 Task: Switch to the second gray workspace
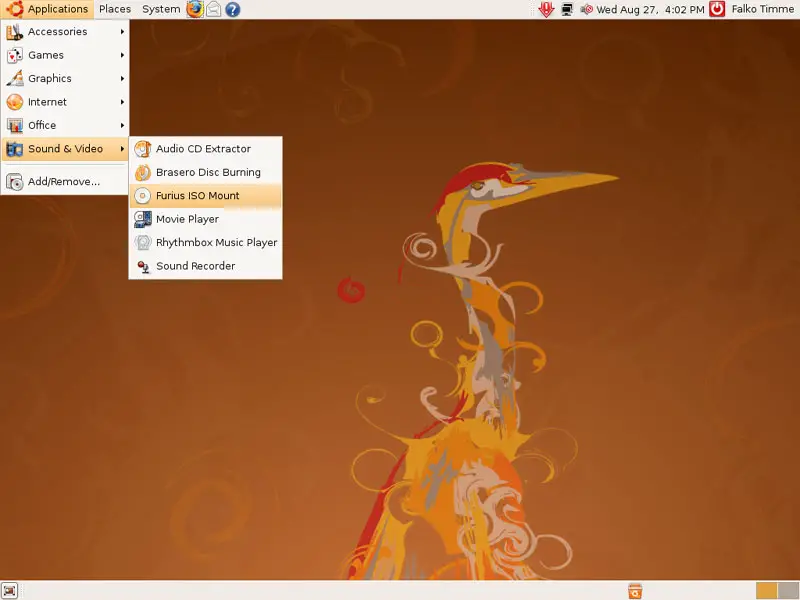tap(788, 590)
